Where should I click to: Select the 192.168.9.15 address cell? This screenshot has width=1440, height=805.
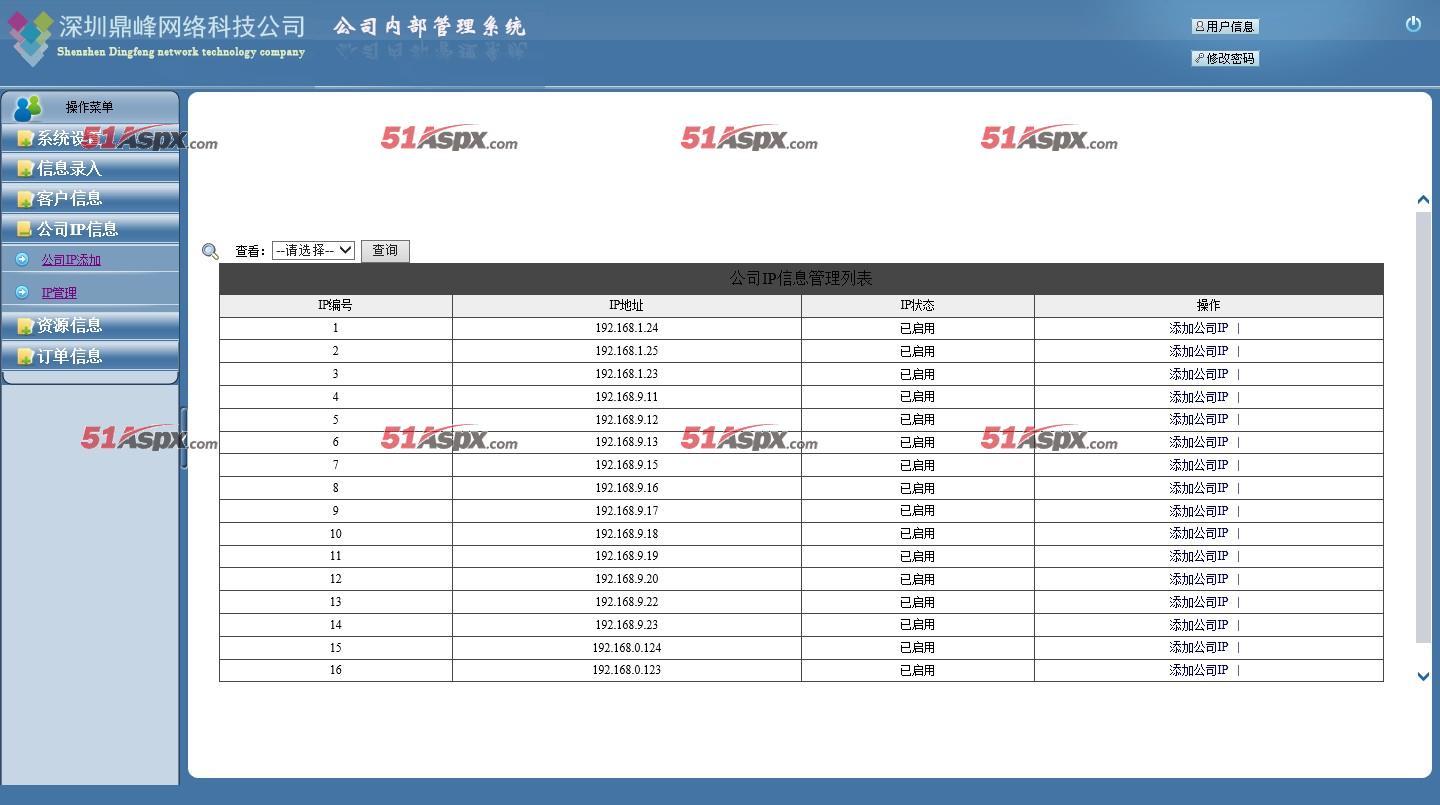pos(627,465)
